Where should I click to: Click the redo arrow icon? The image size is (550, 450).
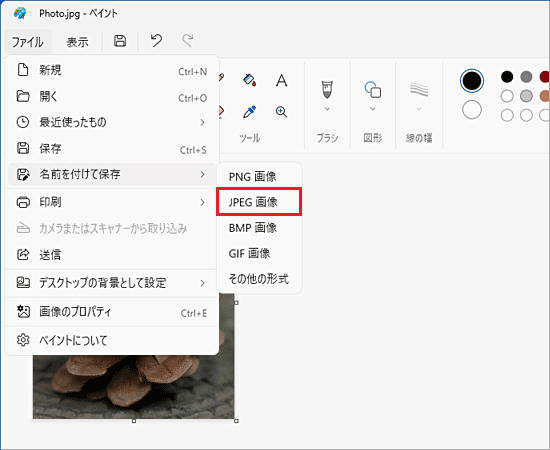(x=188, y=41)
